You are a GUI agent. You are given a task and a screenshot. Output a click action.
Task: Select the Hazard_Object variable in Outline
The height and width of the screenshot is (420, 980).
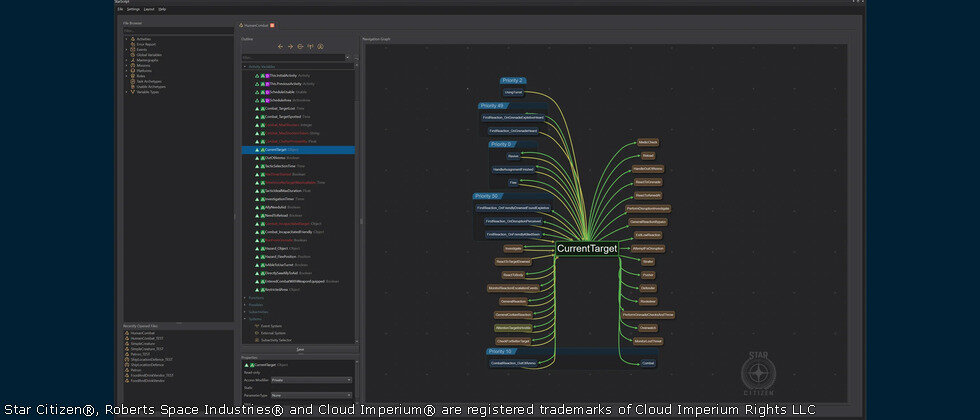pos(298,248)
